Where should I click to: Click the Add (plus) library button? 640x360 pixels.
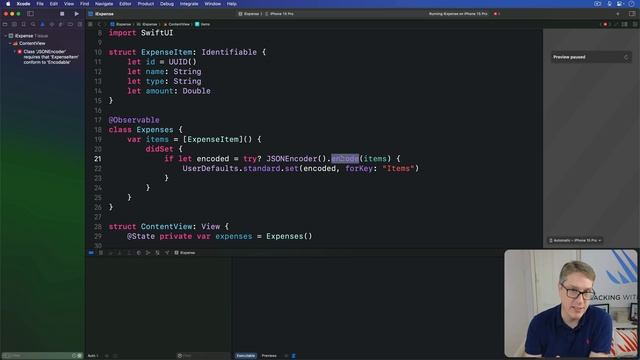[618, 14]
